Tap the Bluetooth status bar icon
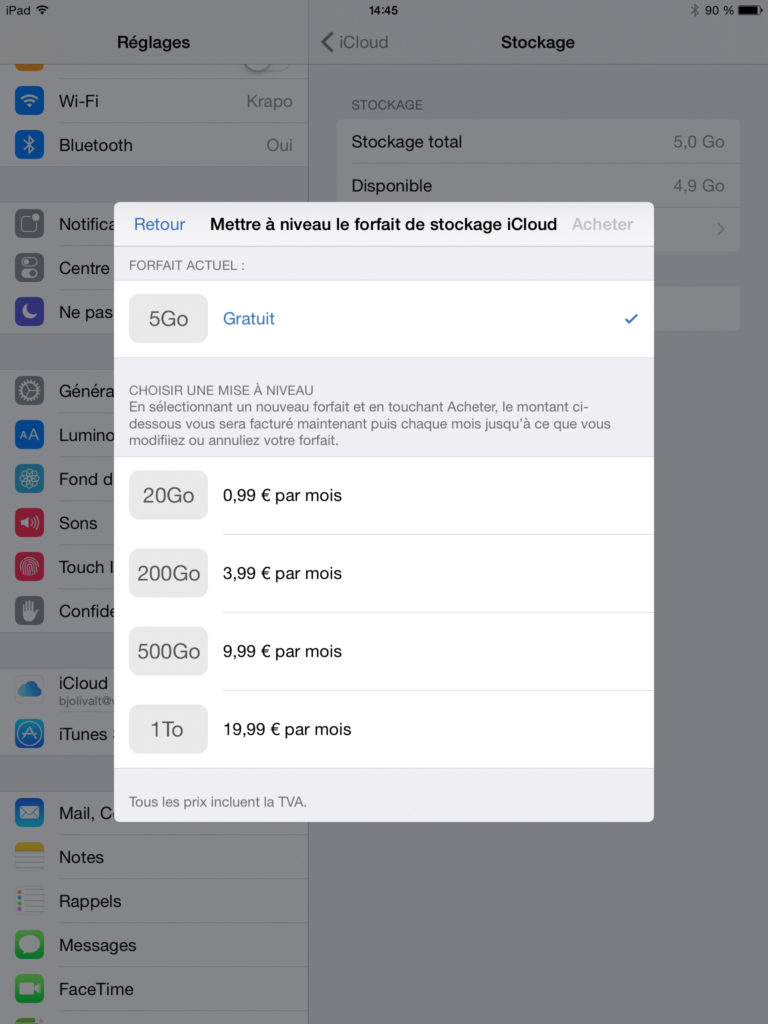The image size is (768, 1024). (x=694, y=10)
